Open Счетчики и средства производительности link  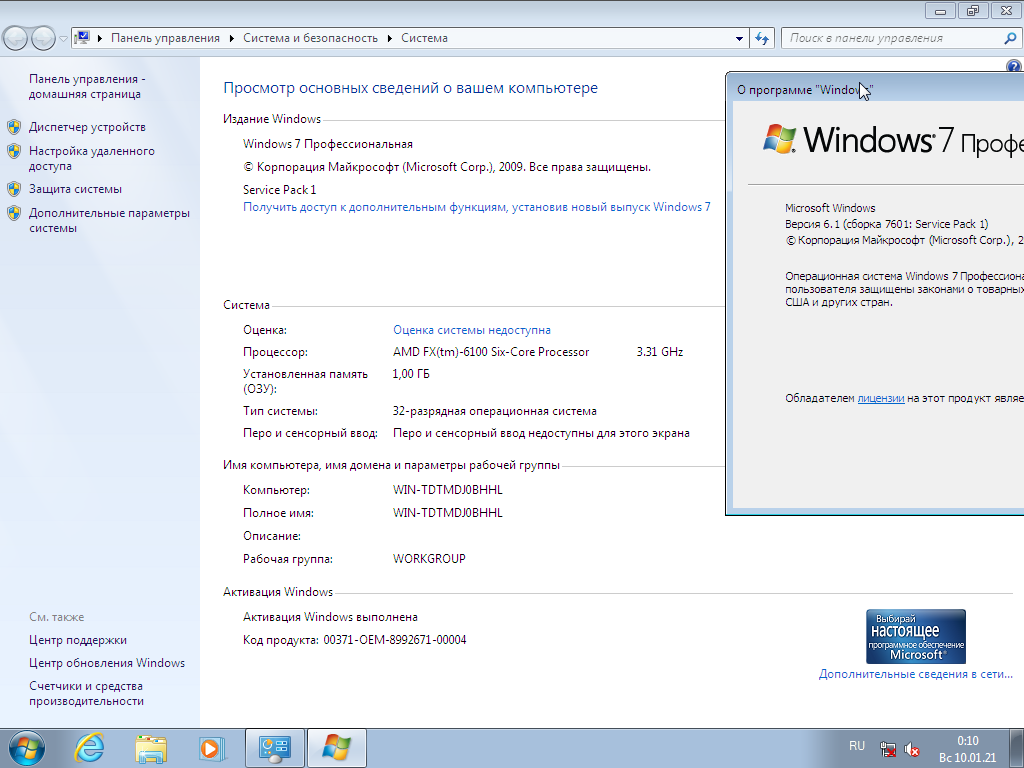pos(86,693)
